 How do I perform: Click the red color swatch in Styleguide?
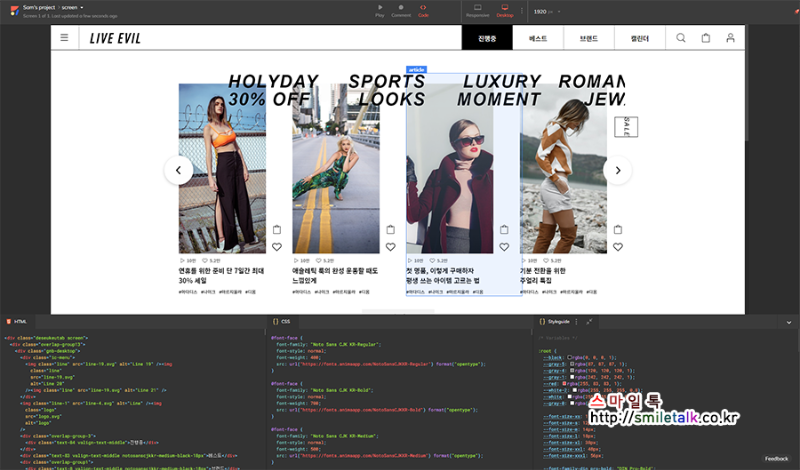[564, 384]
